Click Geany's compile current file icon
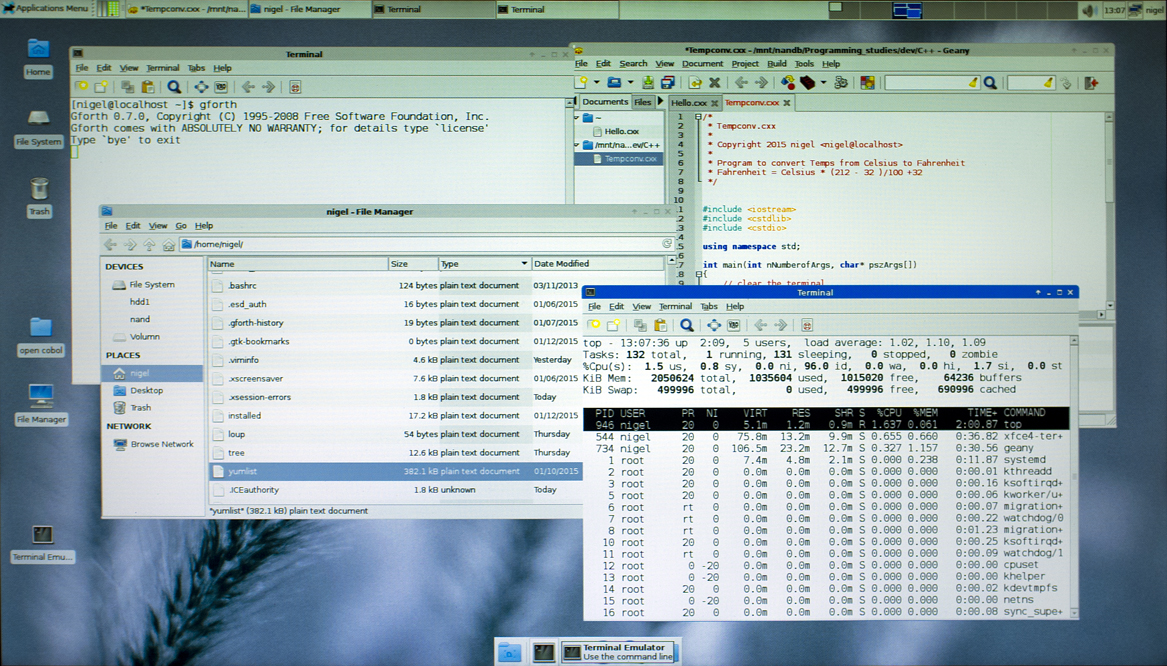1167x666 pixels. coord(788,83)
